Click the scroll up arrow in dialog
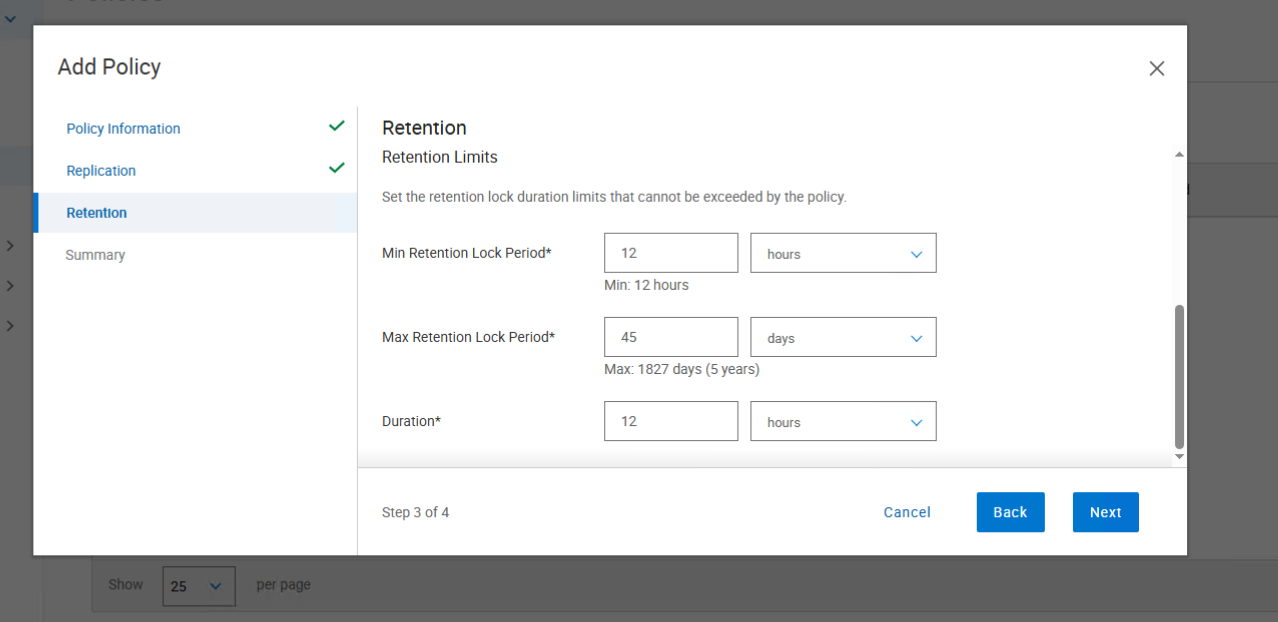This screenshot has width=1278, height=622. (1179, 154)
